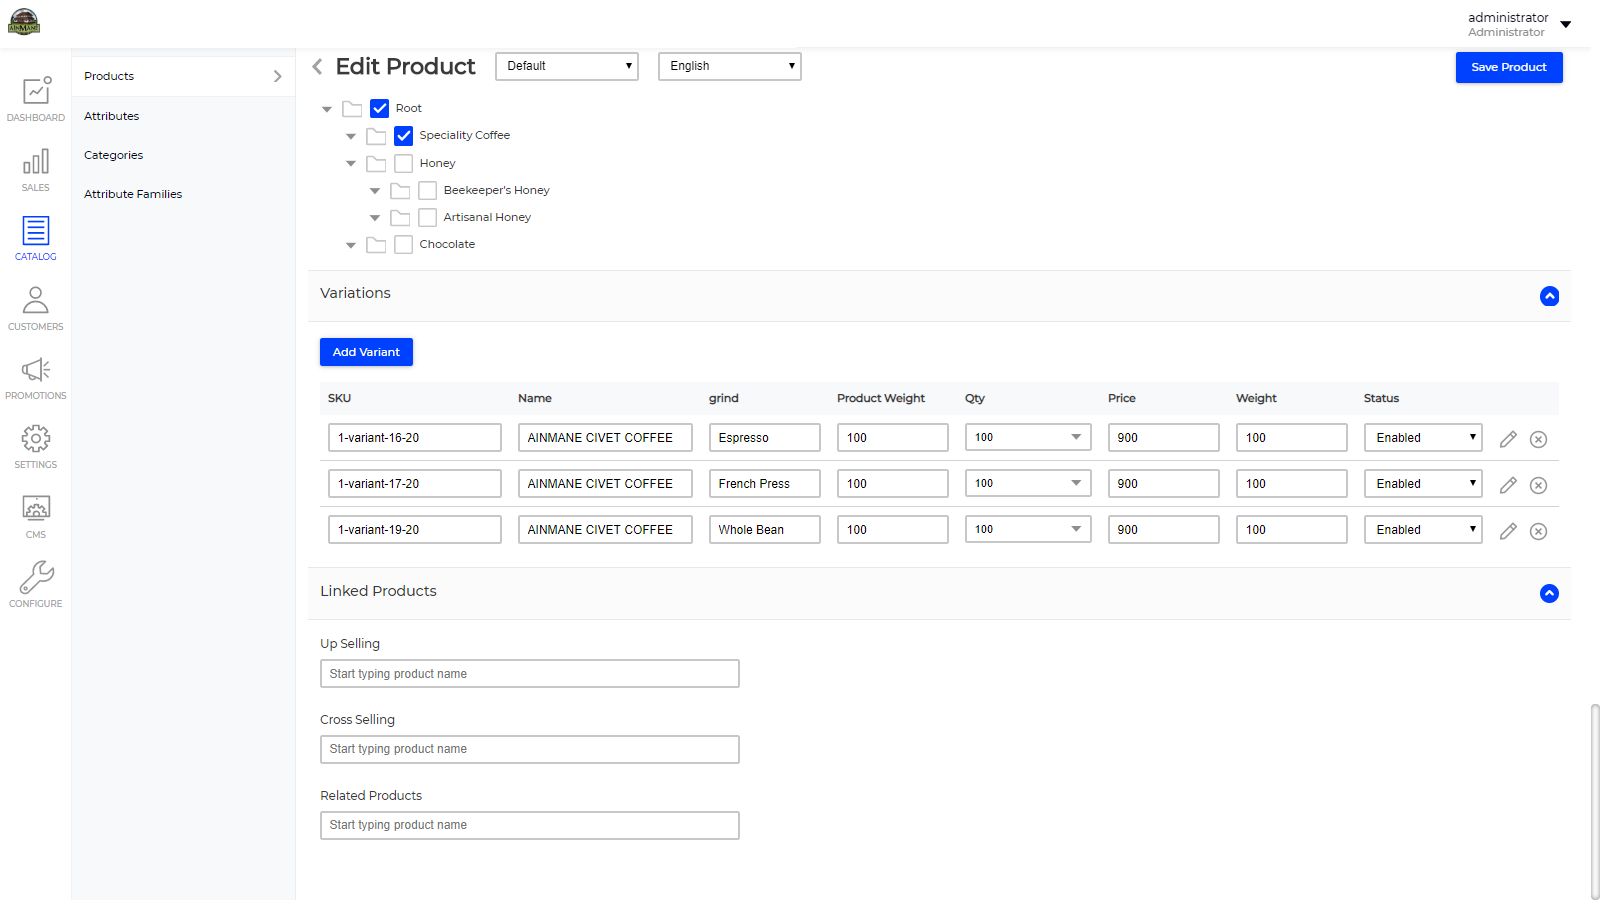Open the Products submenu

(x=183, y=76)
